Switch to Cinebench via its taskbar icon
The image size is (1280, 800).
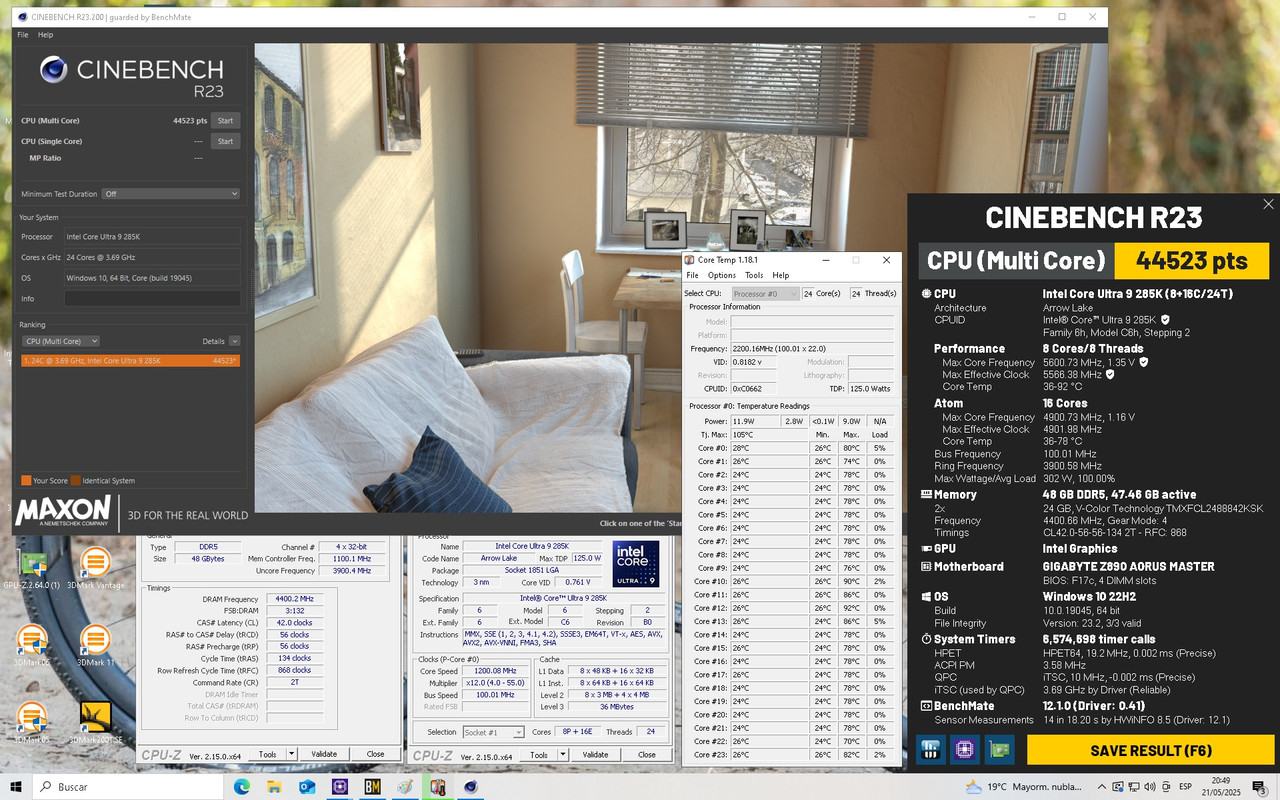(470, 787)
